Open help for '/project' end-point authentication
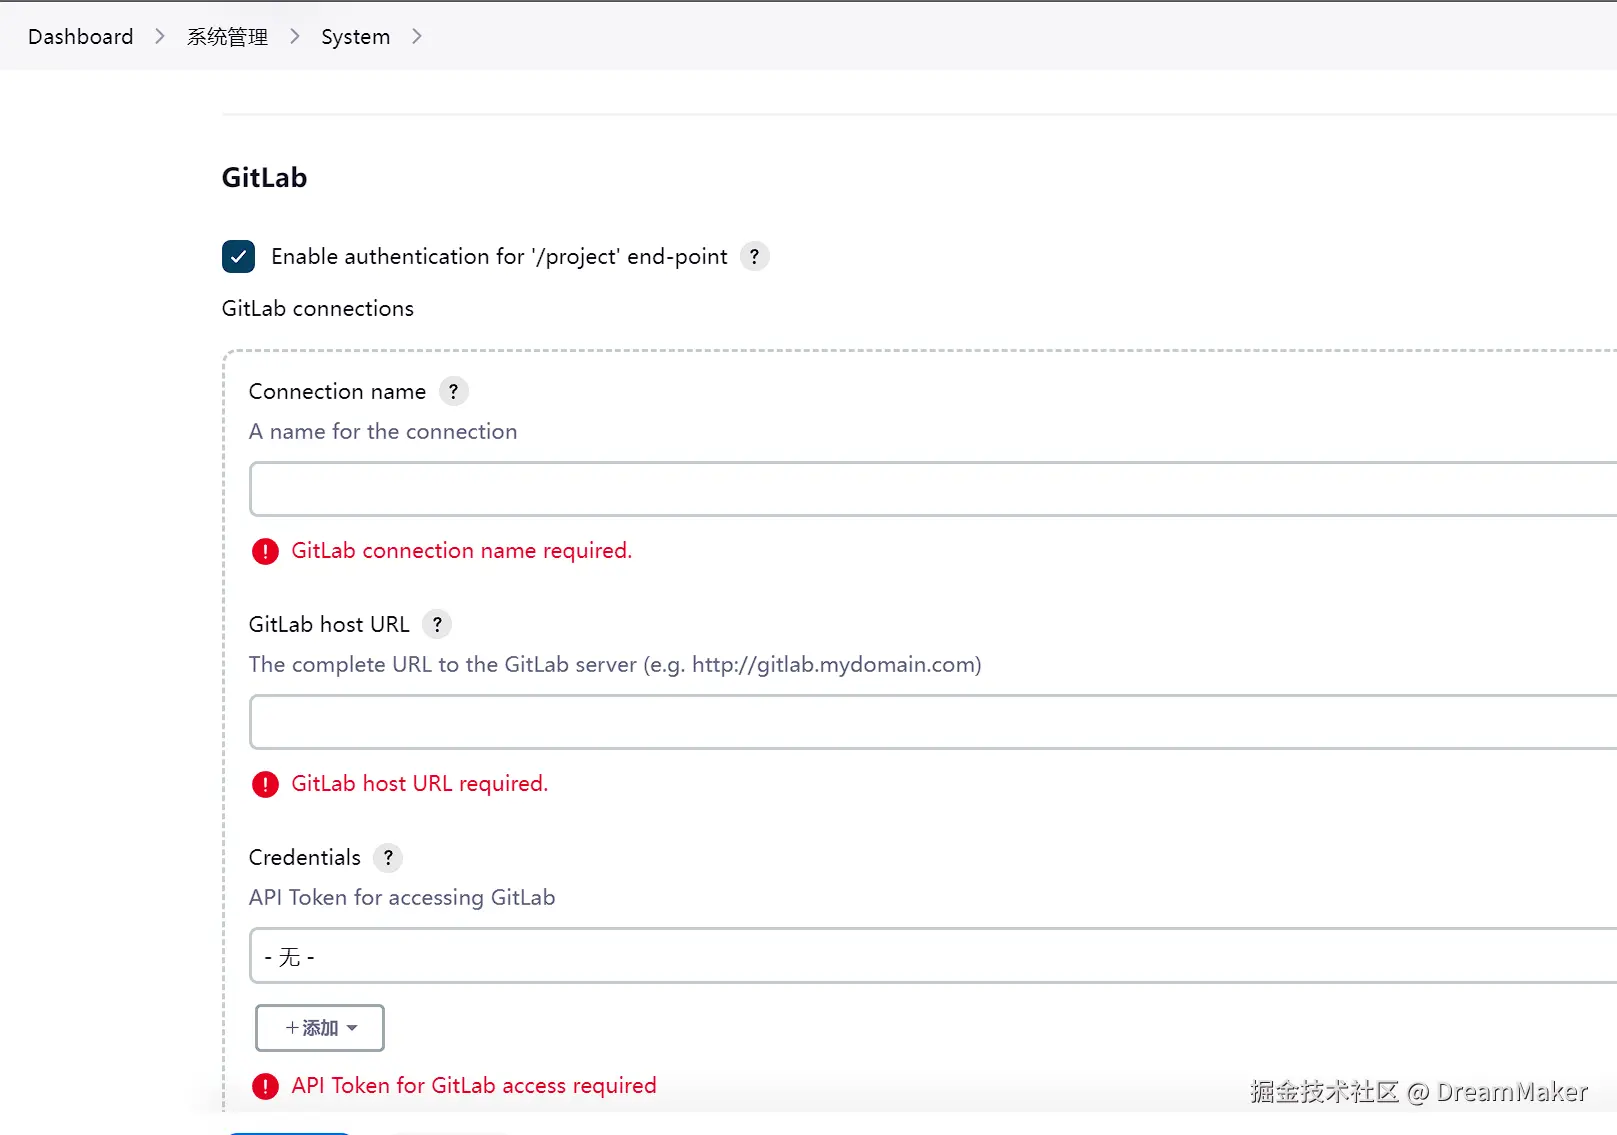This screenshot has height=1135, width=1617. [754, 256]
